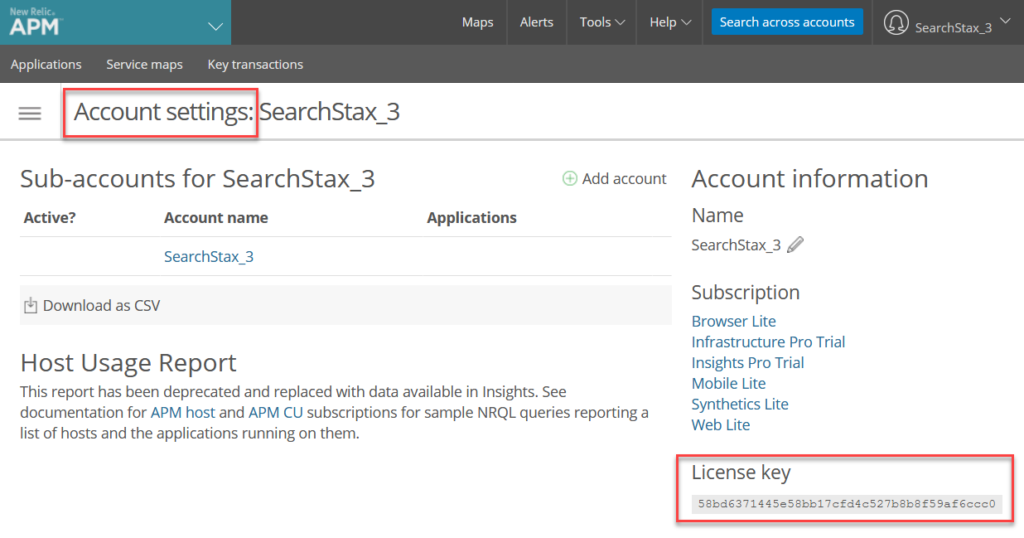The image size is (1024, 538).
Task: Click the Applications column header
Action: [472, 217]
